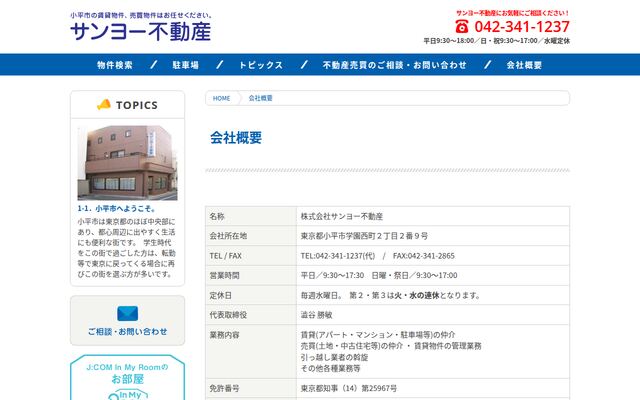
Task: Open 不動産売買のご相談・お問い合わせ menu item
Action: click(x=394, y=65)
